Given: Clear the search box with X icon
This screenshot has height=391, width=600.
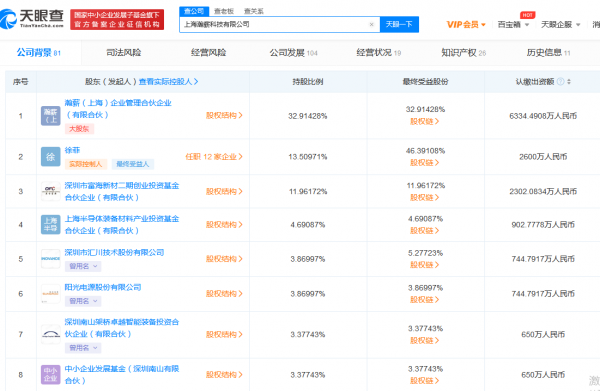Looking at the screenshot, I should point(371,24).
